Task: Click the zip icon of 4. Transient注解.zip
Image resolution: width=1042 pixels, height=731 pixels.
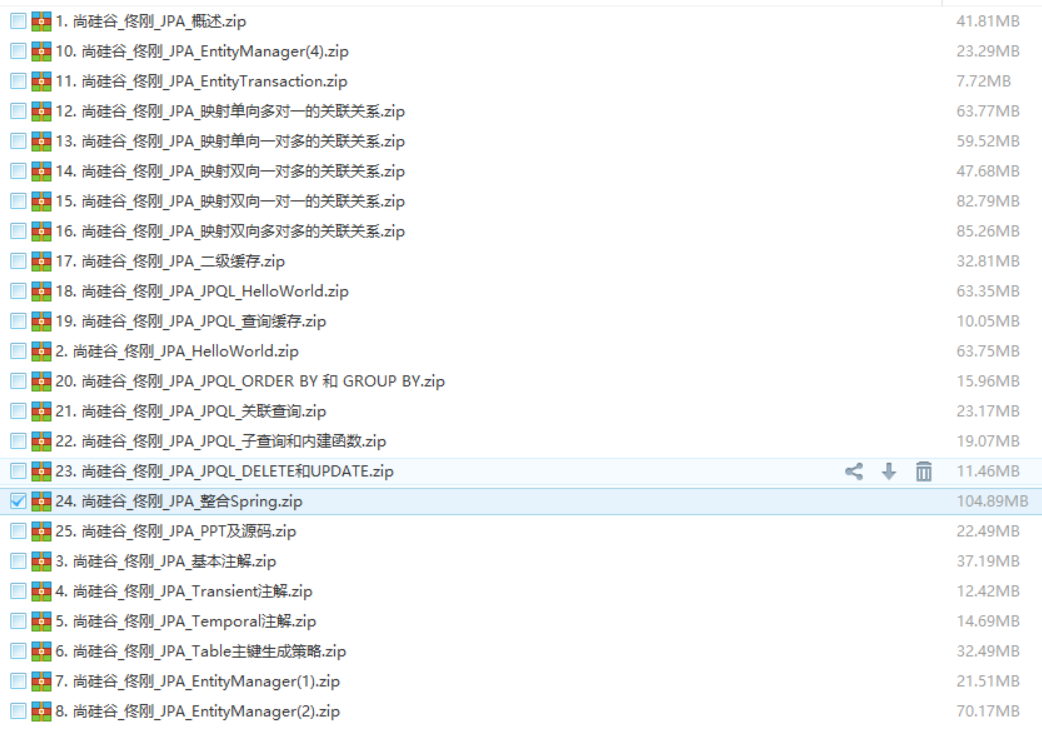Action: [x=41, y=591]
